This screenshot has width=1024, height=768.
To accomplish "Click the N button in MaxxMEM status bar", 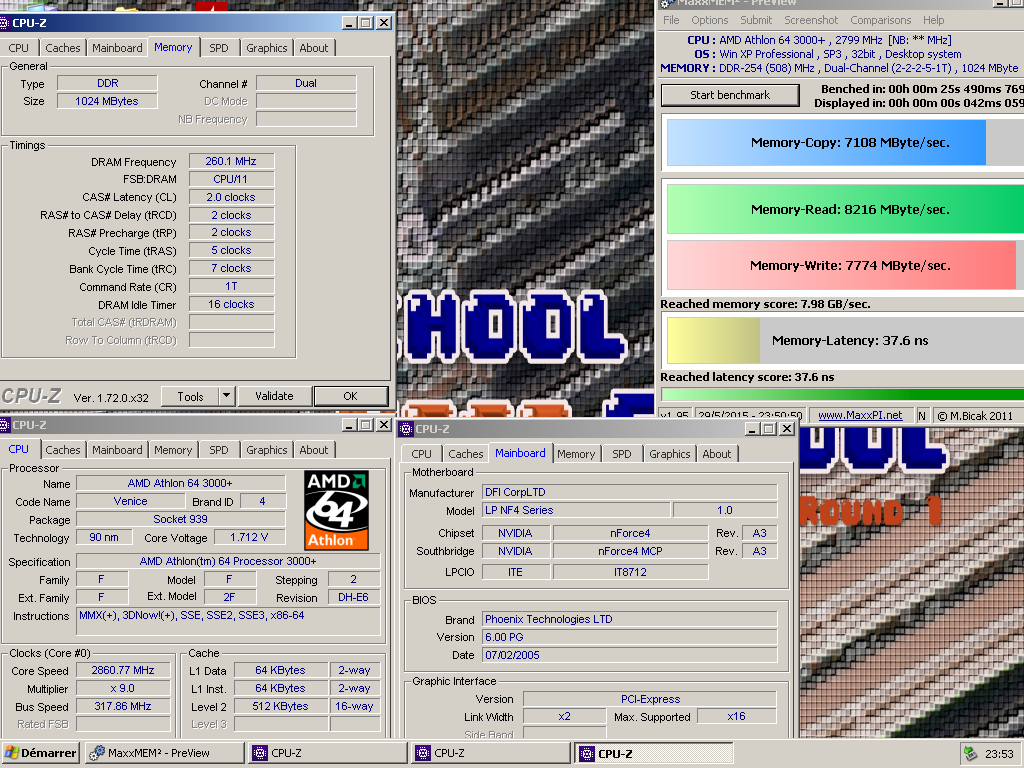I will [x=922, y=415].
